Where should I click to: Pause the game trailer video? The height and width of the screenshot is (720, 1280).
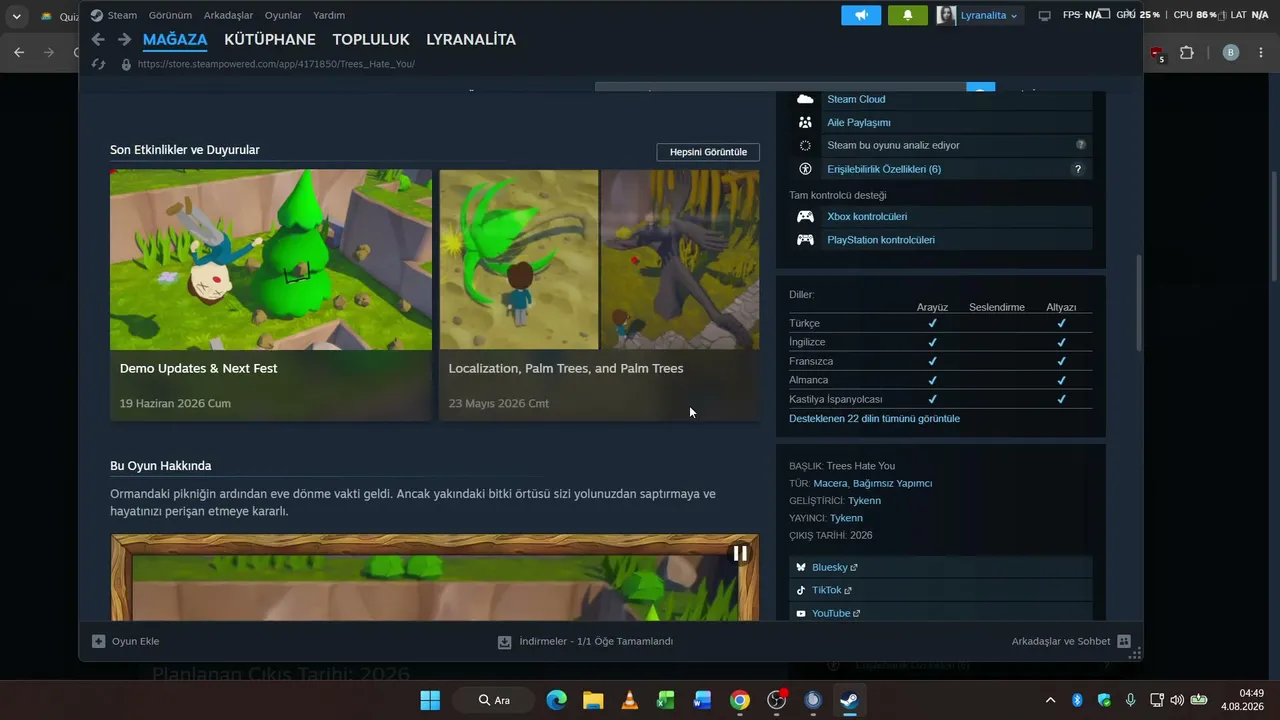pyautogui.click(x=740, y=553)
